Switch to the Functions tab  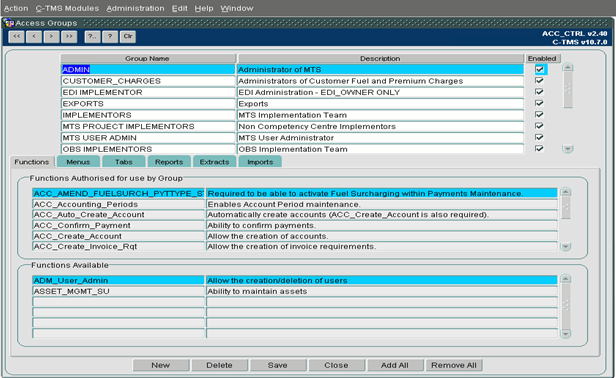[x=32, y=162]
